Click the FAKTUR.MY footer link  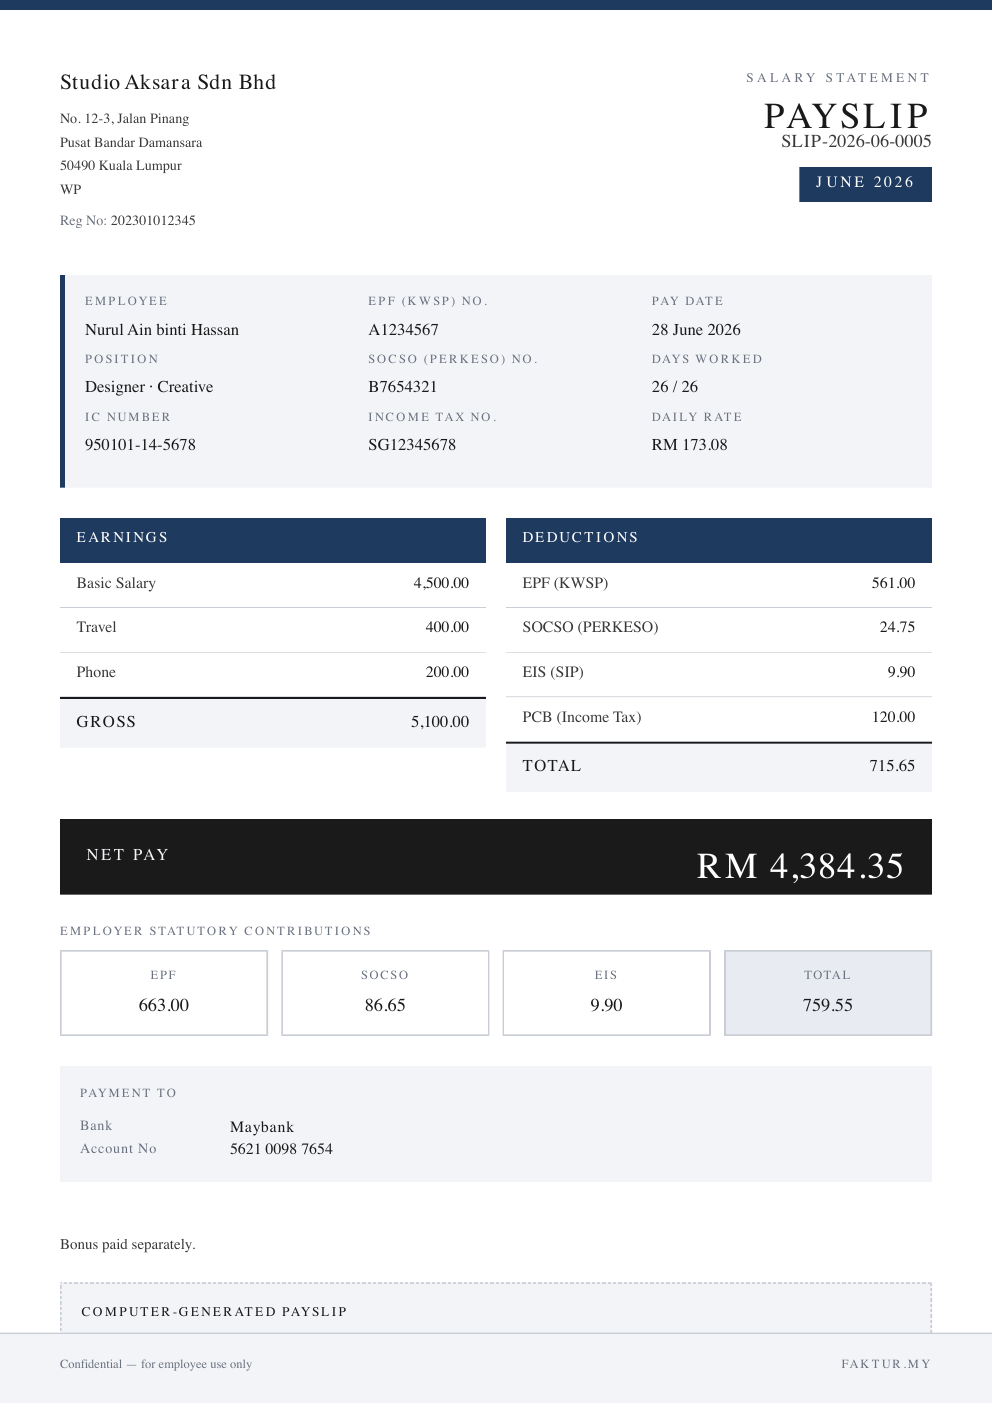[886, 1364]
